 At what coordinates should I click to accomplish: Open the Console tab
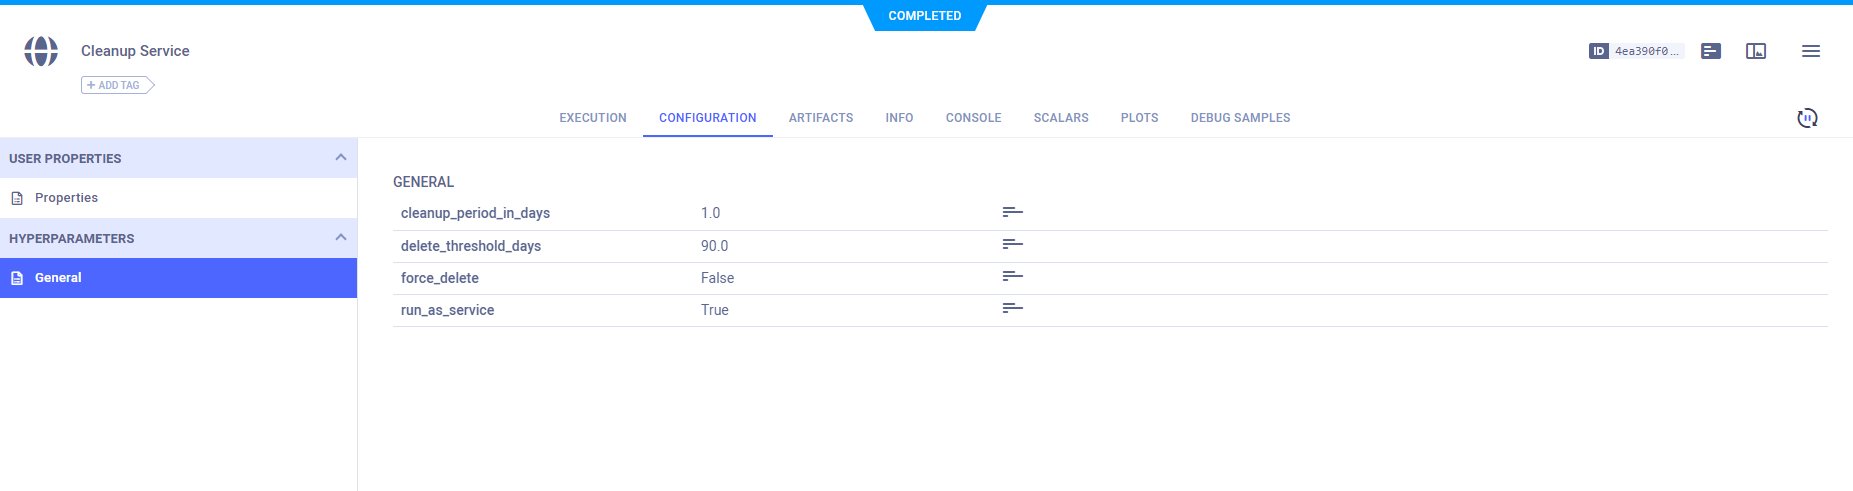[973, 118]
